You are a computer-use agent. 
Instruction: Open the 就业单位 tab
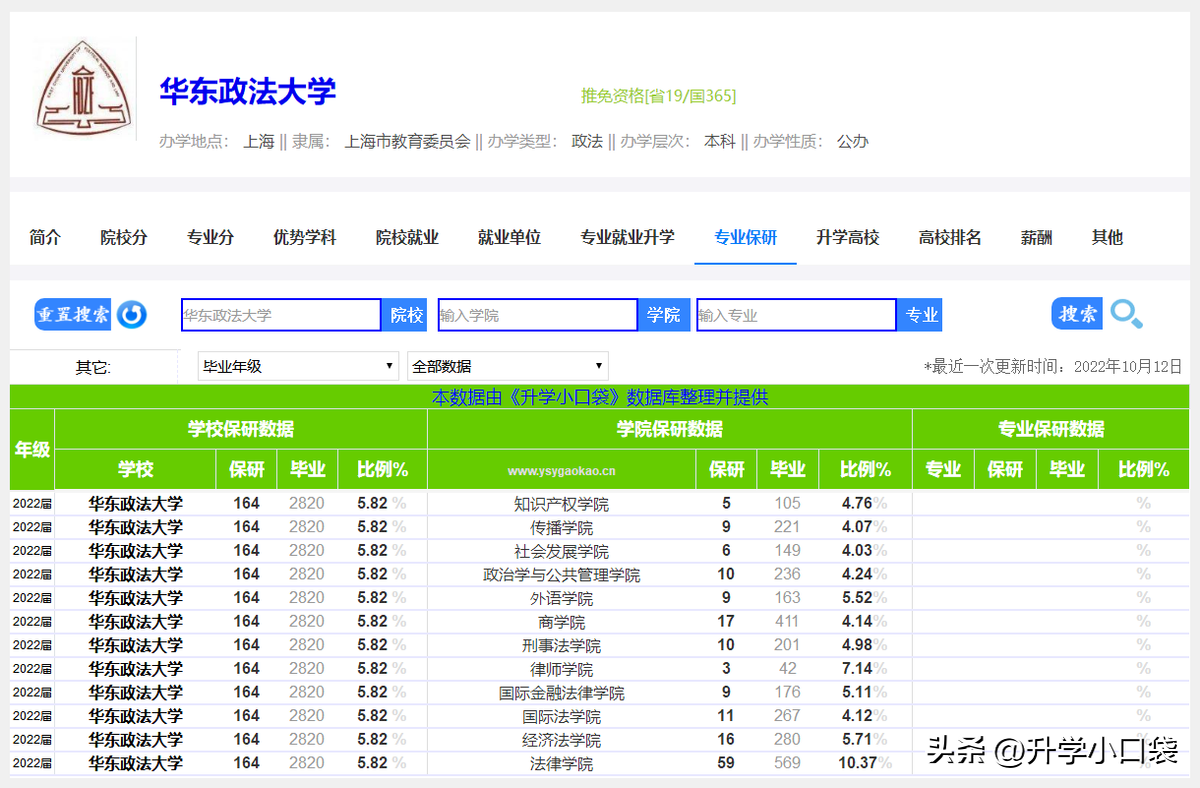pyautogui.click(x=509, y=237)
